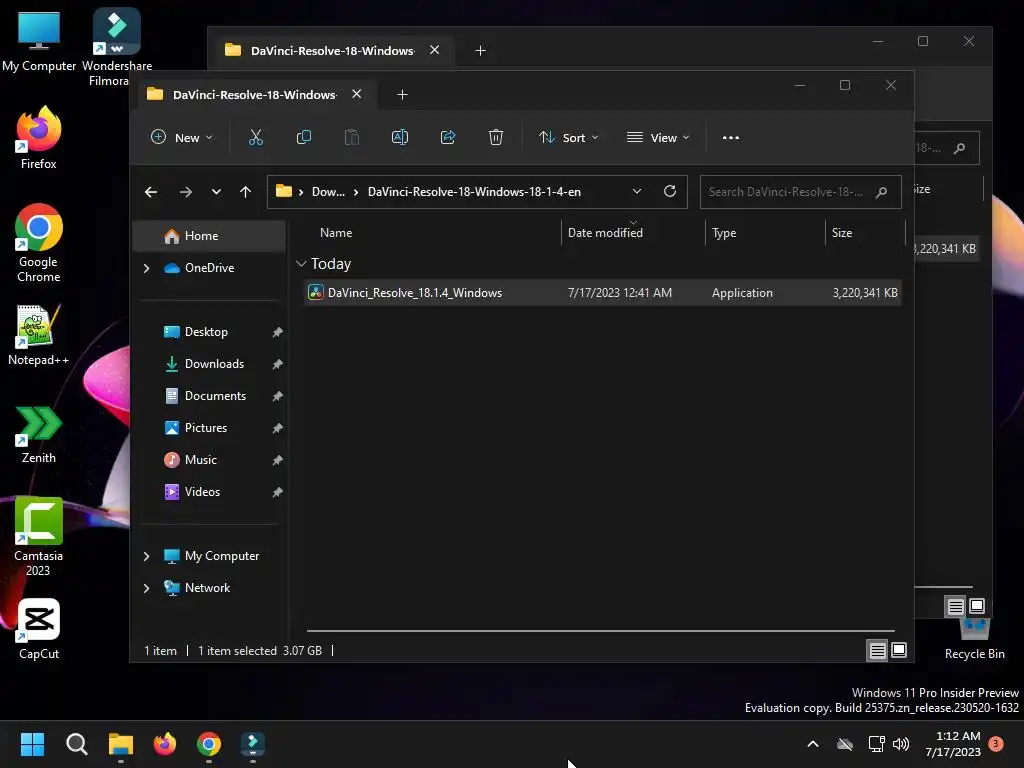
Task: Select the CapCut desktop shortcut
Action: (39, 630)
